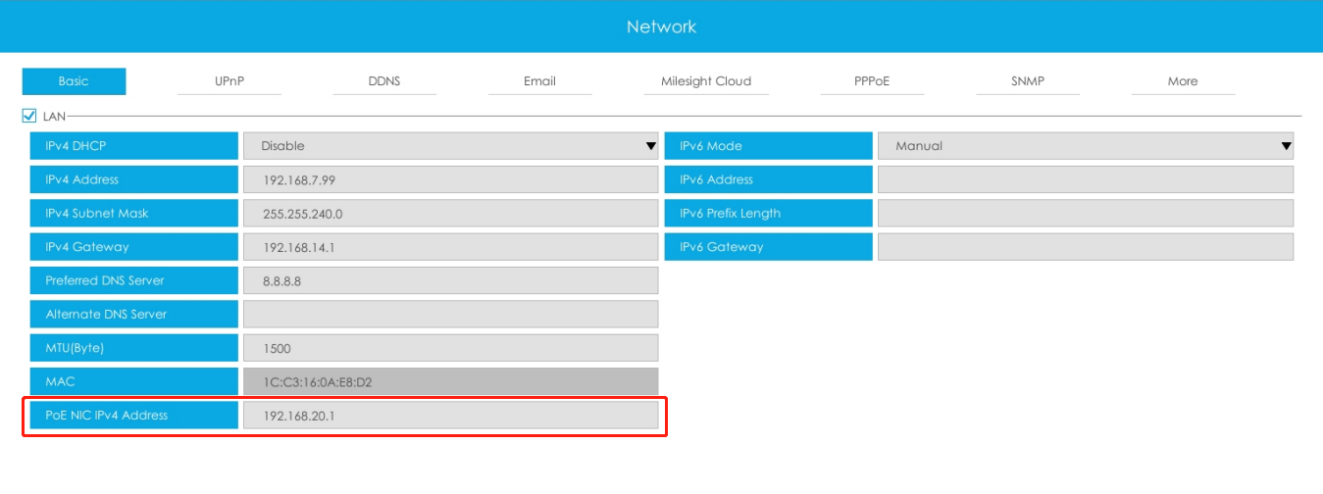
Task: Click the MAC address field
Action: pyautogui.click(x=450, y=381)
